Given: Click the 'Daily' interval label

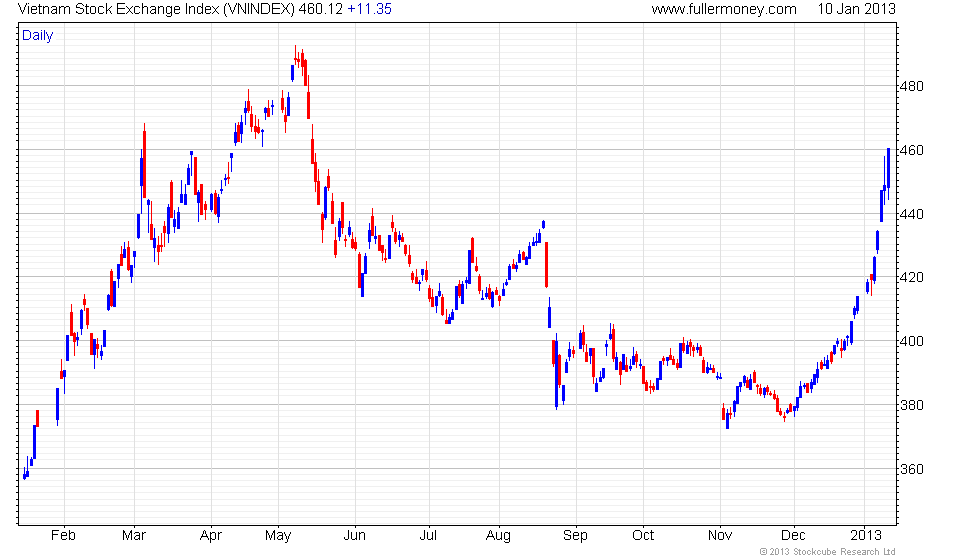Looking at the screenshot, I should click(x=38, y=36).
